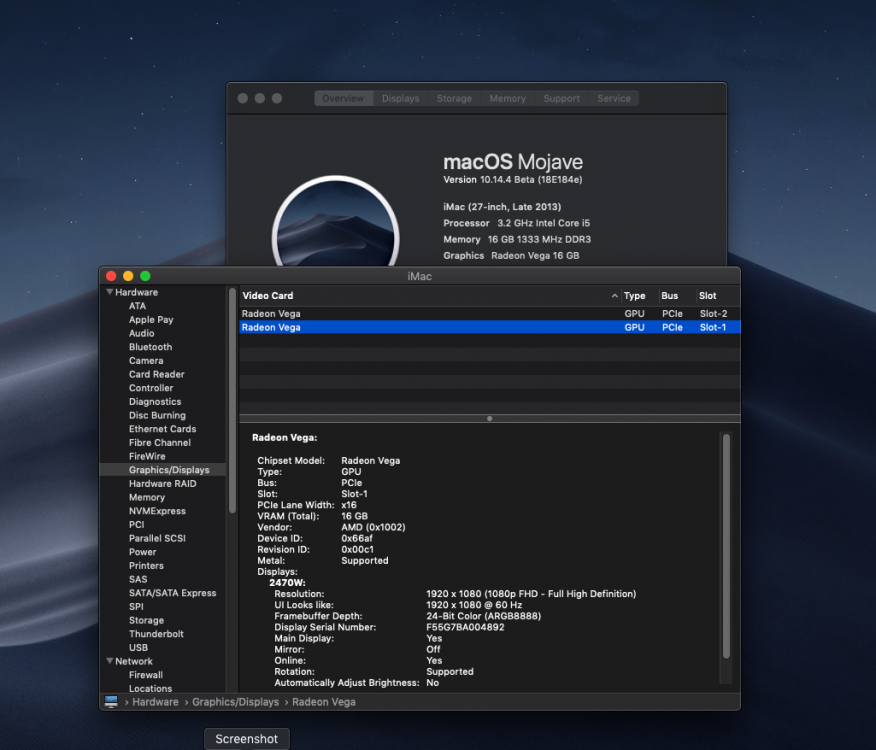
Task: Select Apple Pay in the sidebar
Action: [151, 320]
